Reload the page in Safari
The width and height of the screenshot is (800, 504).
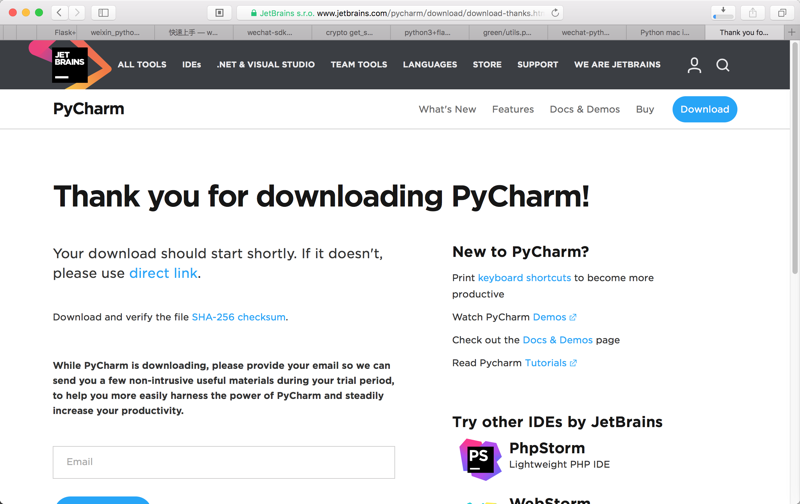pyautogui.click(x=555, y=13)
